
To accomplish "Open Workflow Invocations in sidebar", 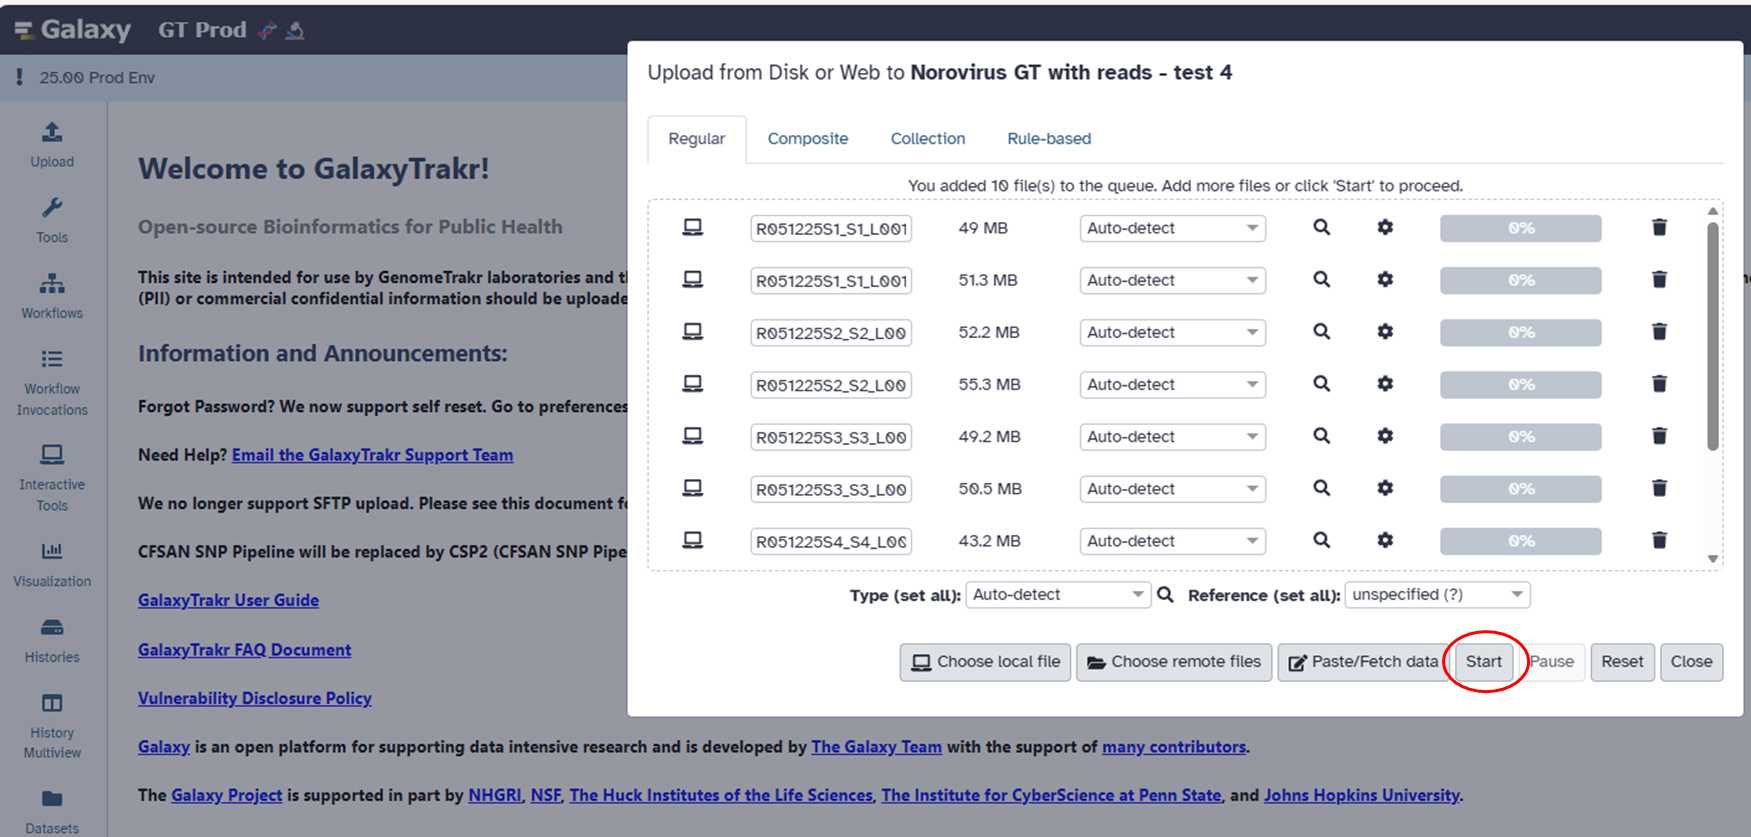I will click(x=52, y=382).
